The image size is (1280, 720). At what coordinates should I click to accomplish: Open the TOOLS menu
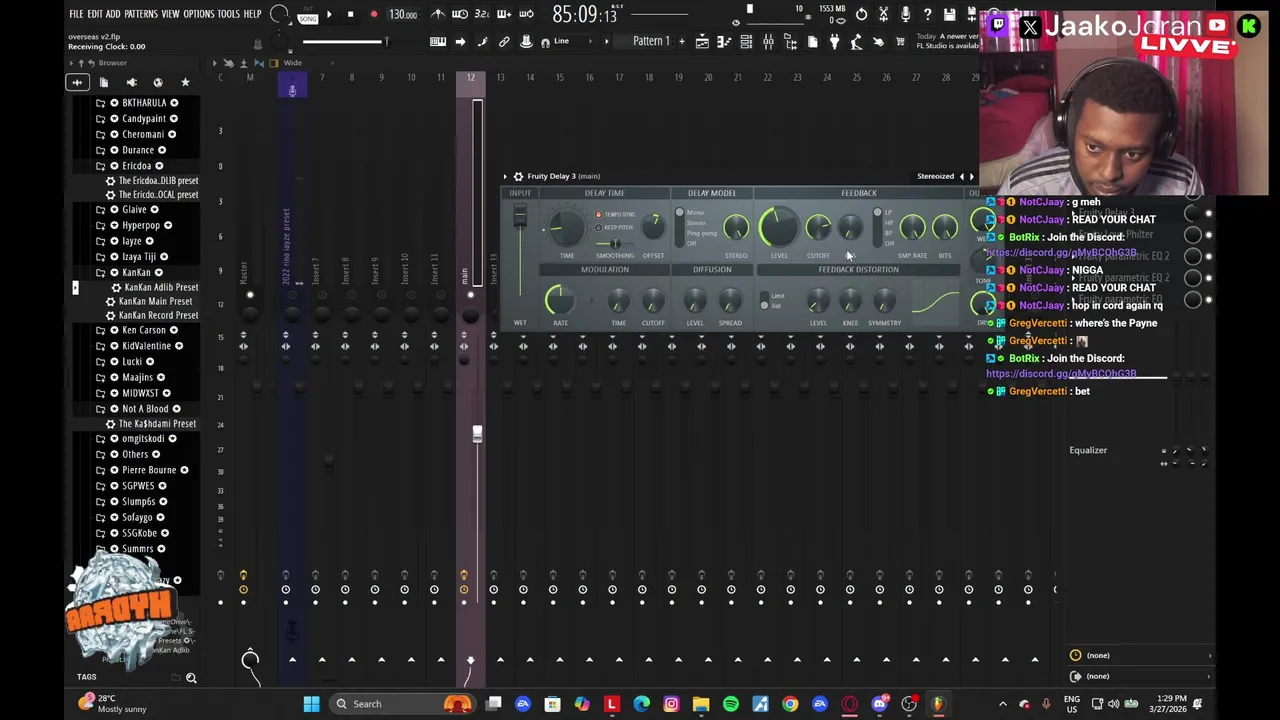pyautogui.click(x=229, y=14)
